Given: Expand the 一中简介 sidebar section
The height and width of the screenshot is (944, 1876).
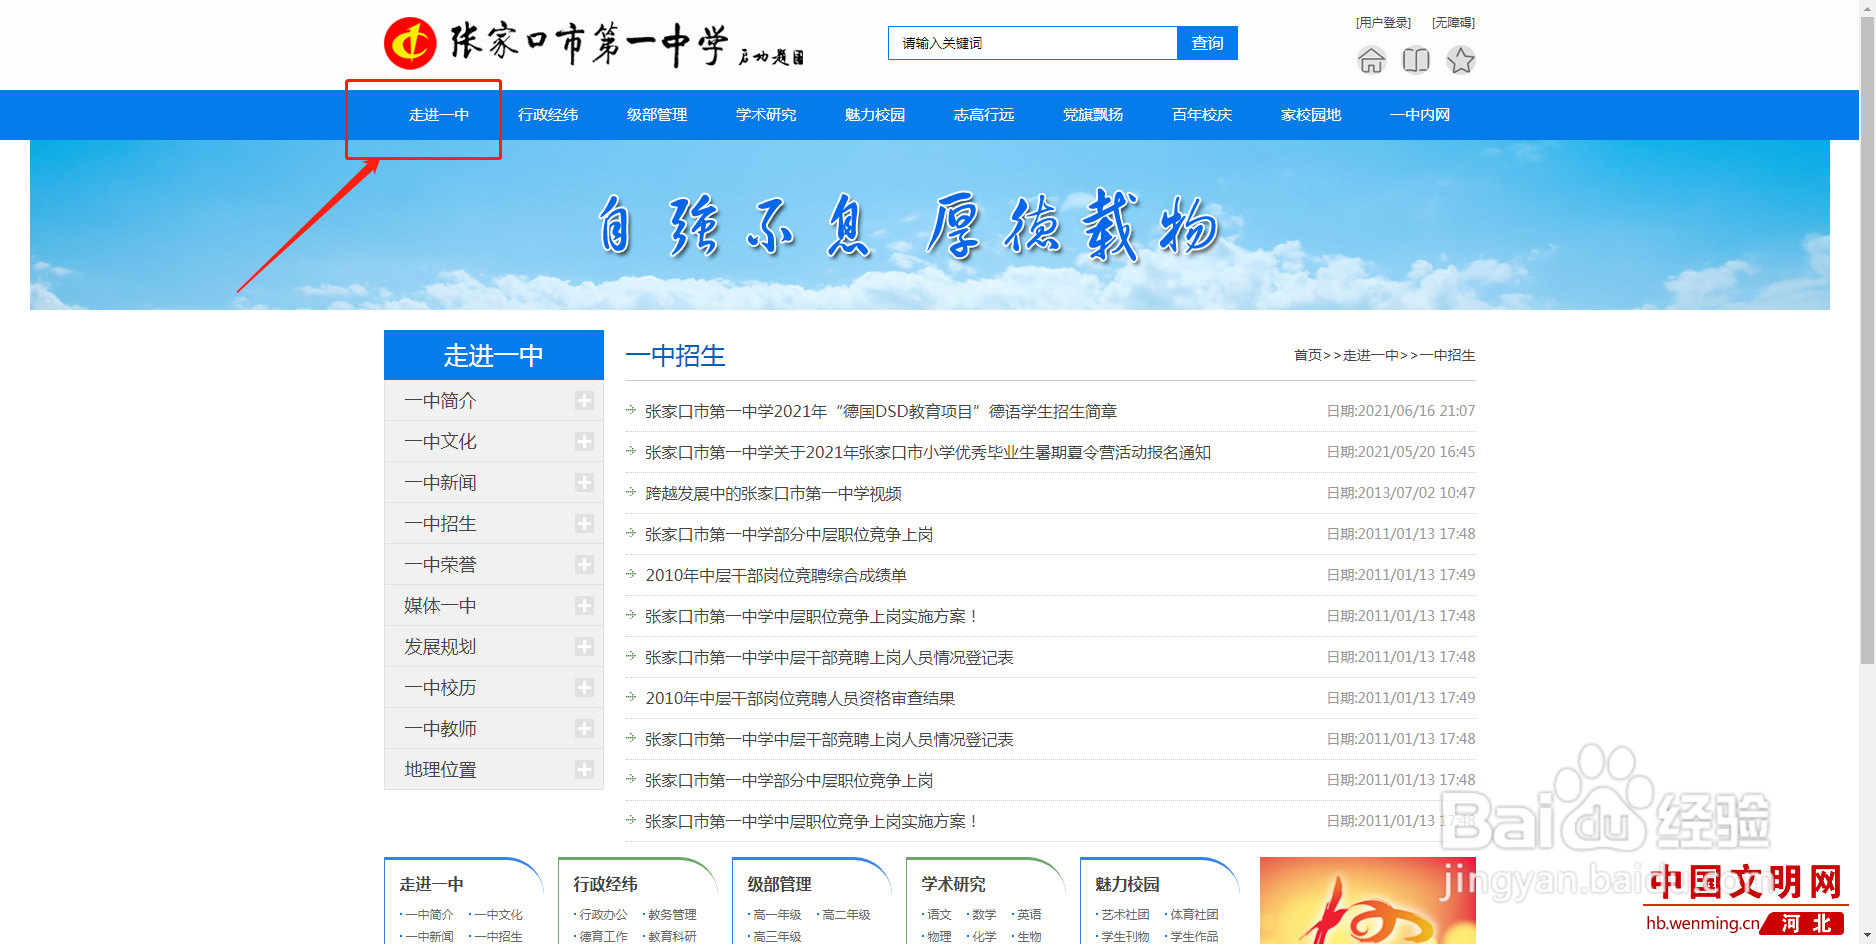Looking at the screenshot, I should pos(583,400).
